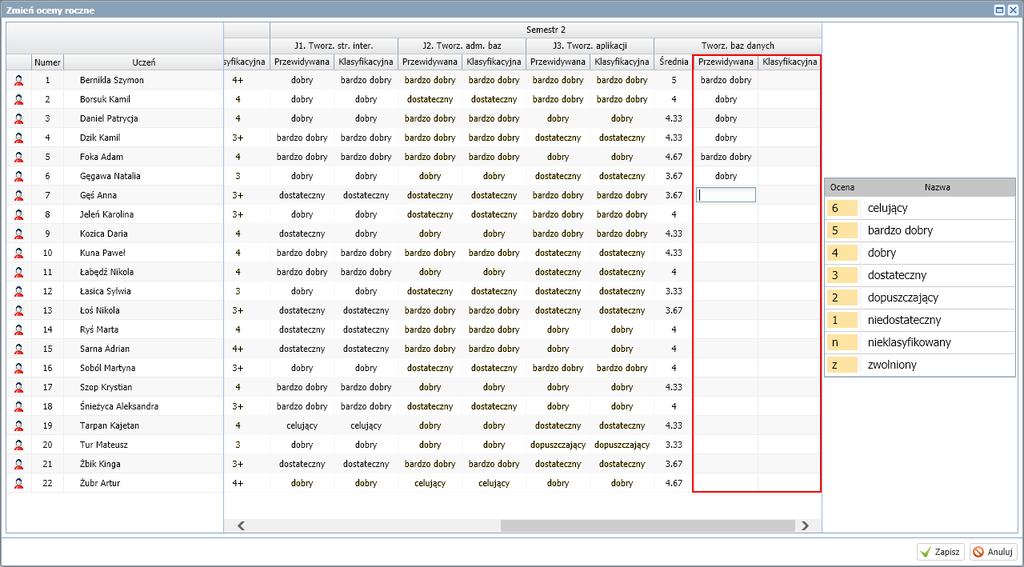Image resolution: width=1024 pixels, height=567 pixels.
Task: Click the Uczeń column header
Action: [142, 63]
